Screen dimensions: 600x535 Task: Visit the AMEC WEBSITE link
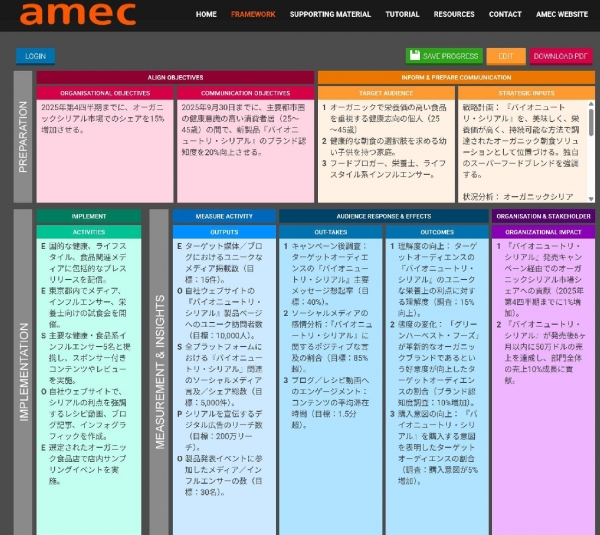click(562, 14)
